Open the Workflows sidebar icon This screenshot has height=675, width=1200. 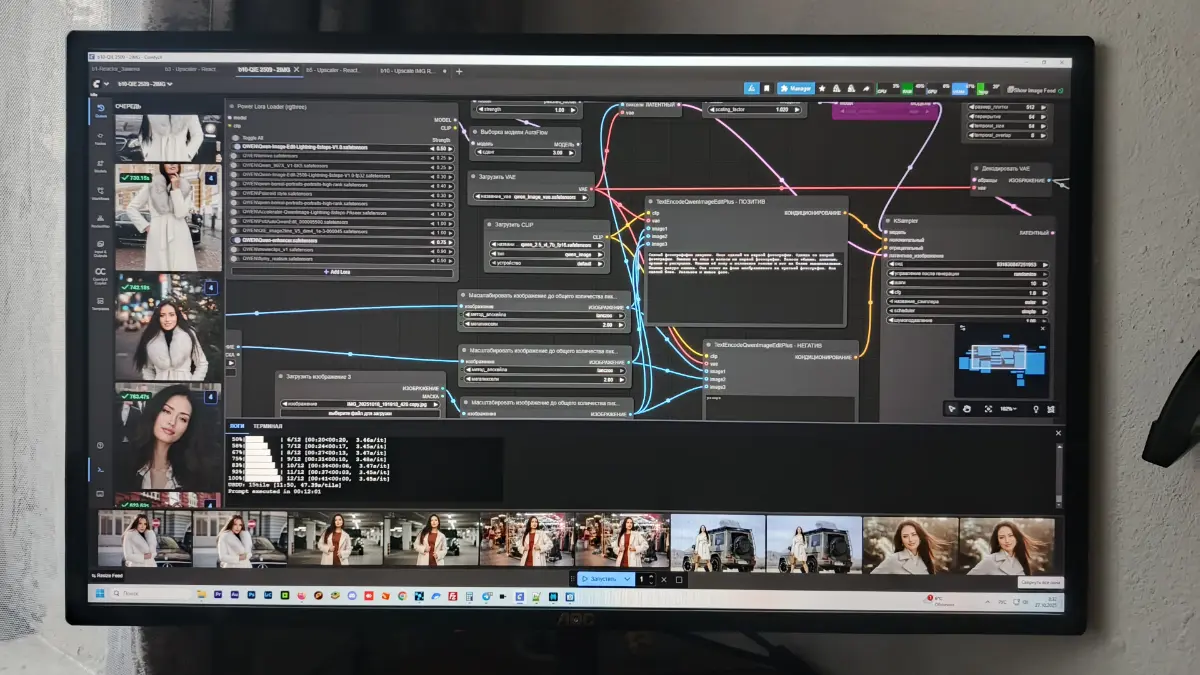pos(102,195)
